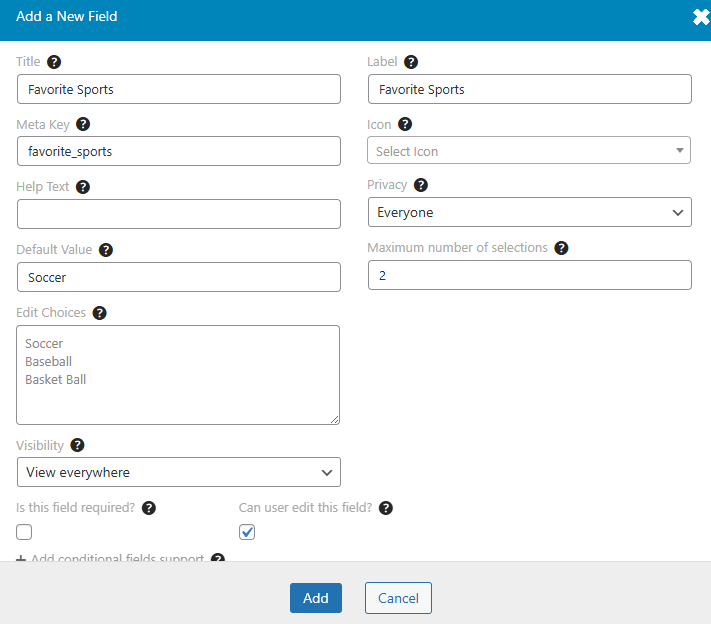711x624 pixels.
Task: Open the Privacy dropdown showing Everyone
Action: (x=530, y=212)
